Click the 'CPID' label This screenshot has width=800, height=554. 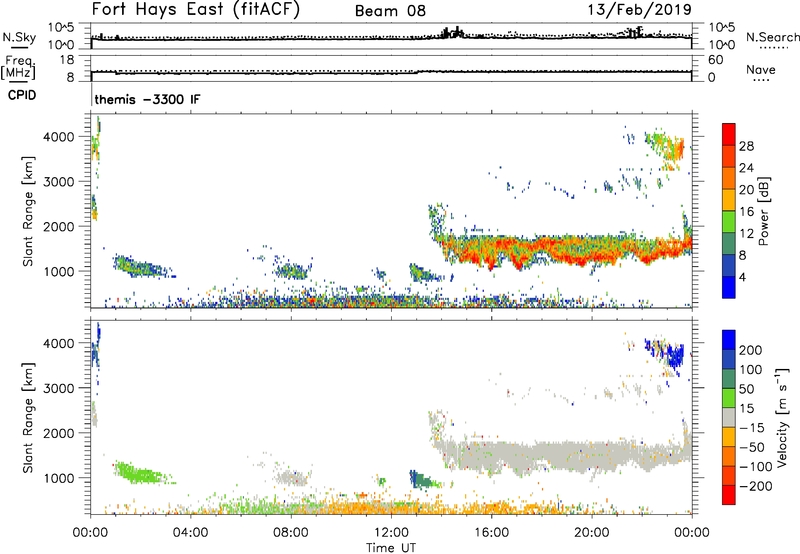pyautogui.click(x=22, y=95)
